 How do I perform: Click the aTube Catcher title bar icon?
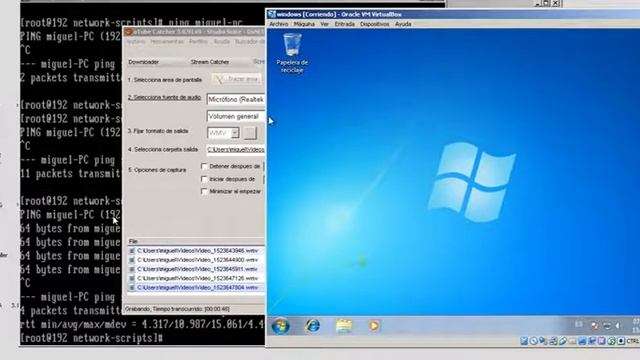(129, 31)
